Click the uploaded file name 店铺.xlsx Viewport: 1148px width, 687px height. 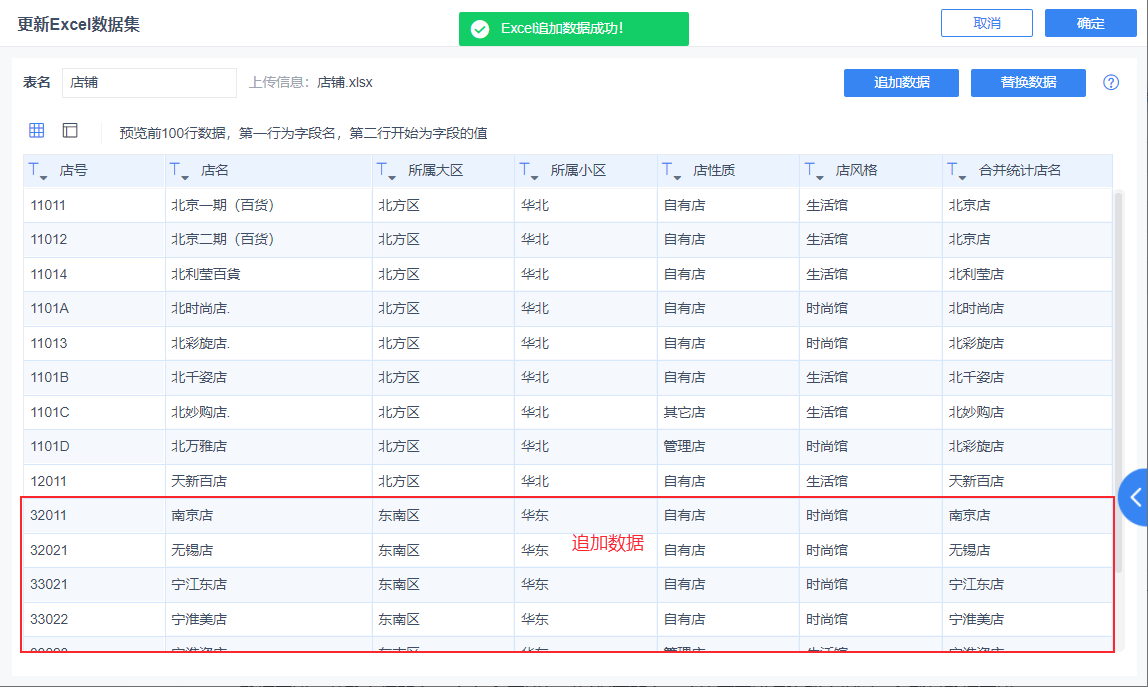click(345, 82)
